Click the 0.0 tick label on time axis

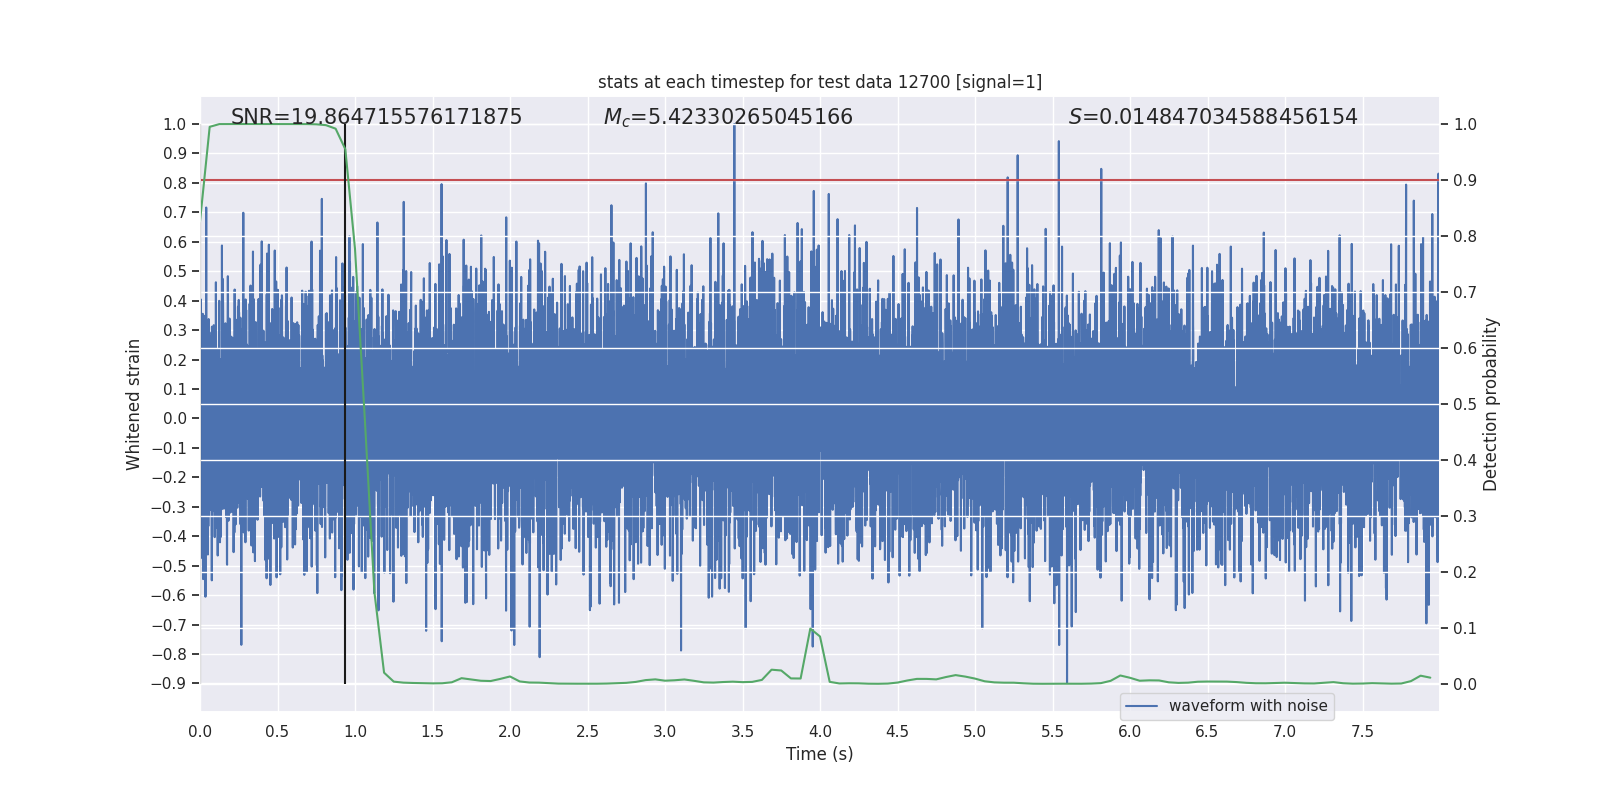200,731
